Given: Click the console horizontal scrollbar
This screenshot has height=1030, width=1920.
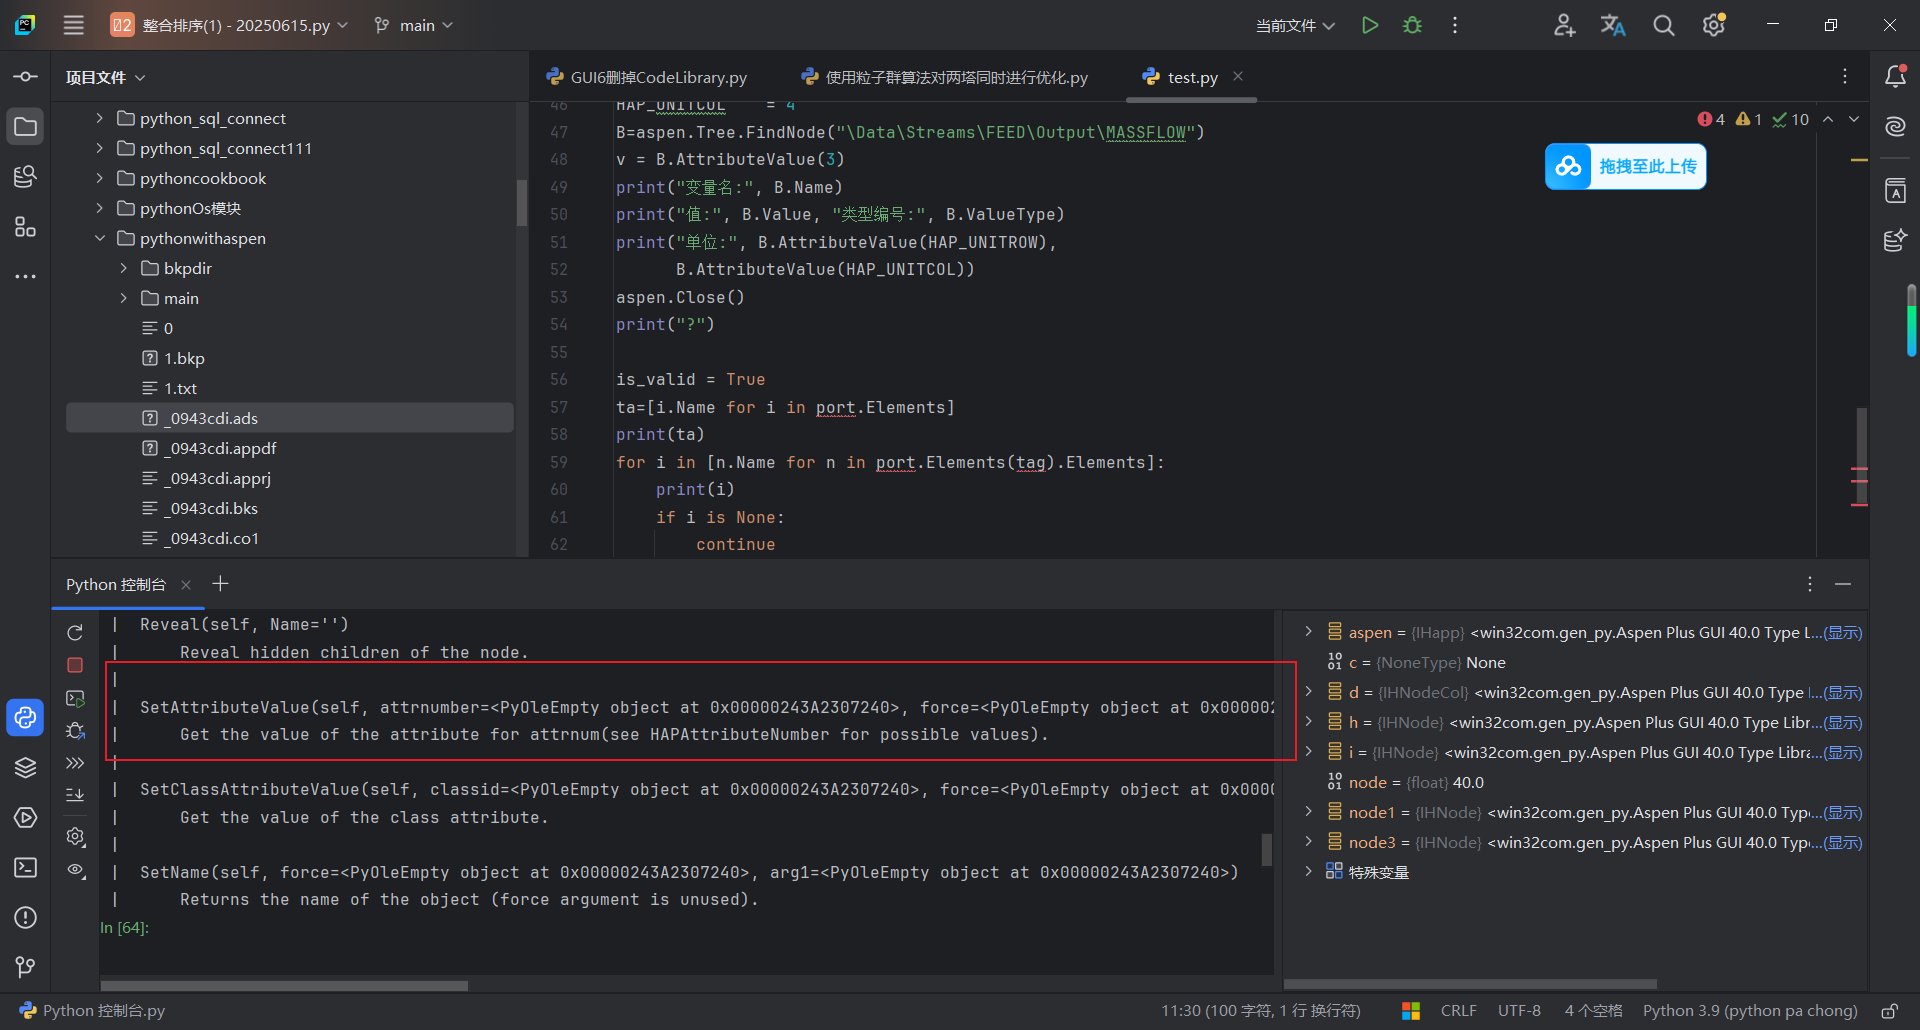Looking at the screenshot, I should pos(285,985).
